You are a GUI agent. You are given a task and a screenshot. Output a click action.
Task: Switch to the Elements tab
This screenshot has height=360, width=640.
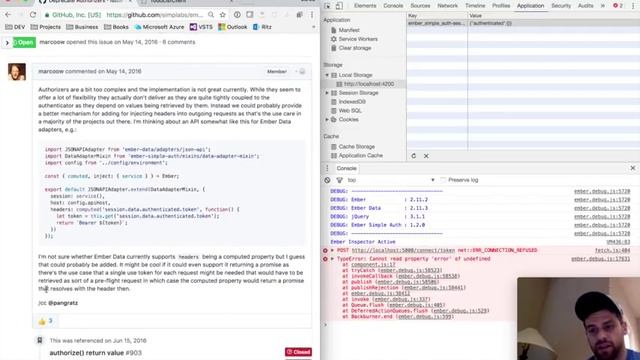[365, 6]
